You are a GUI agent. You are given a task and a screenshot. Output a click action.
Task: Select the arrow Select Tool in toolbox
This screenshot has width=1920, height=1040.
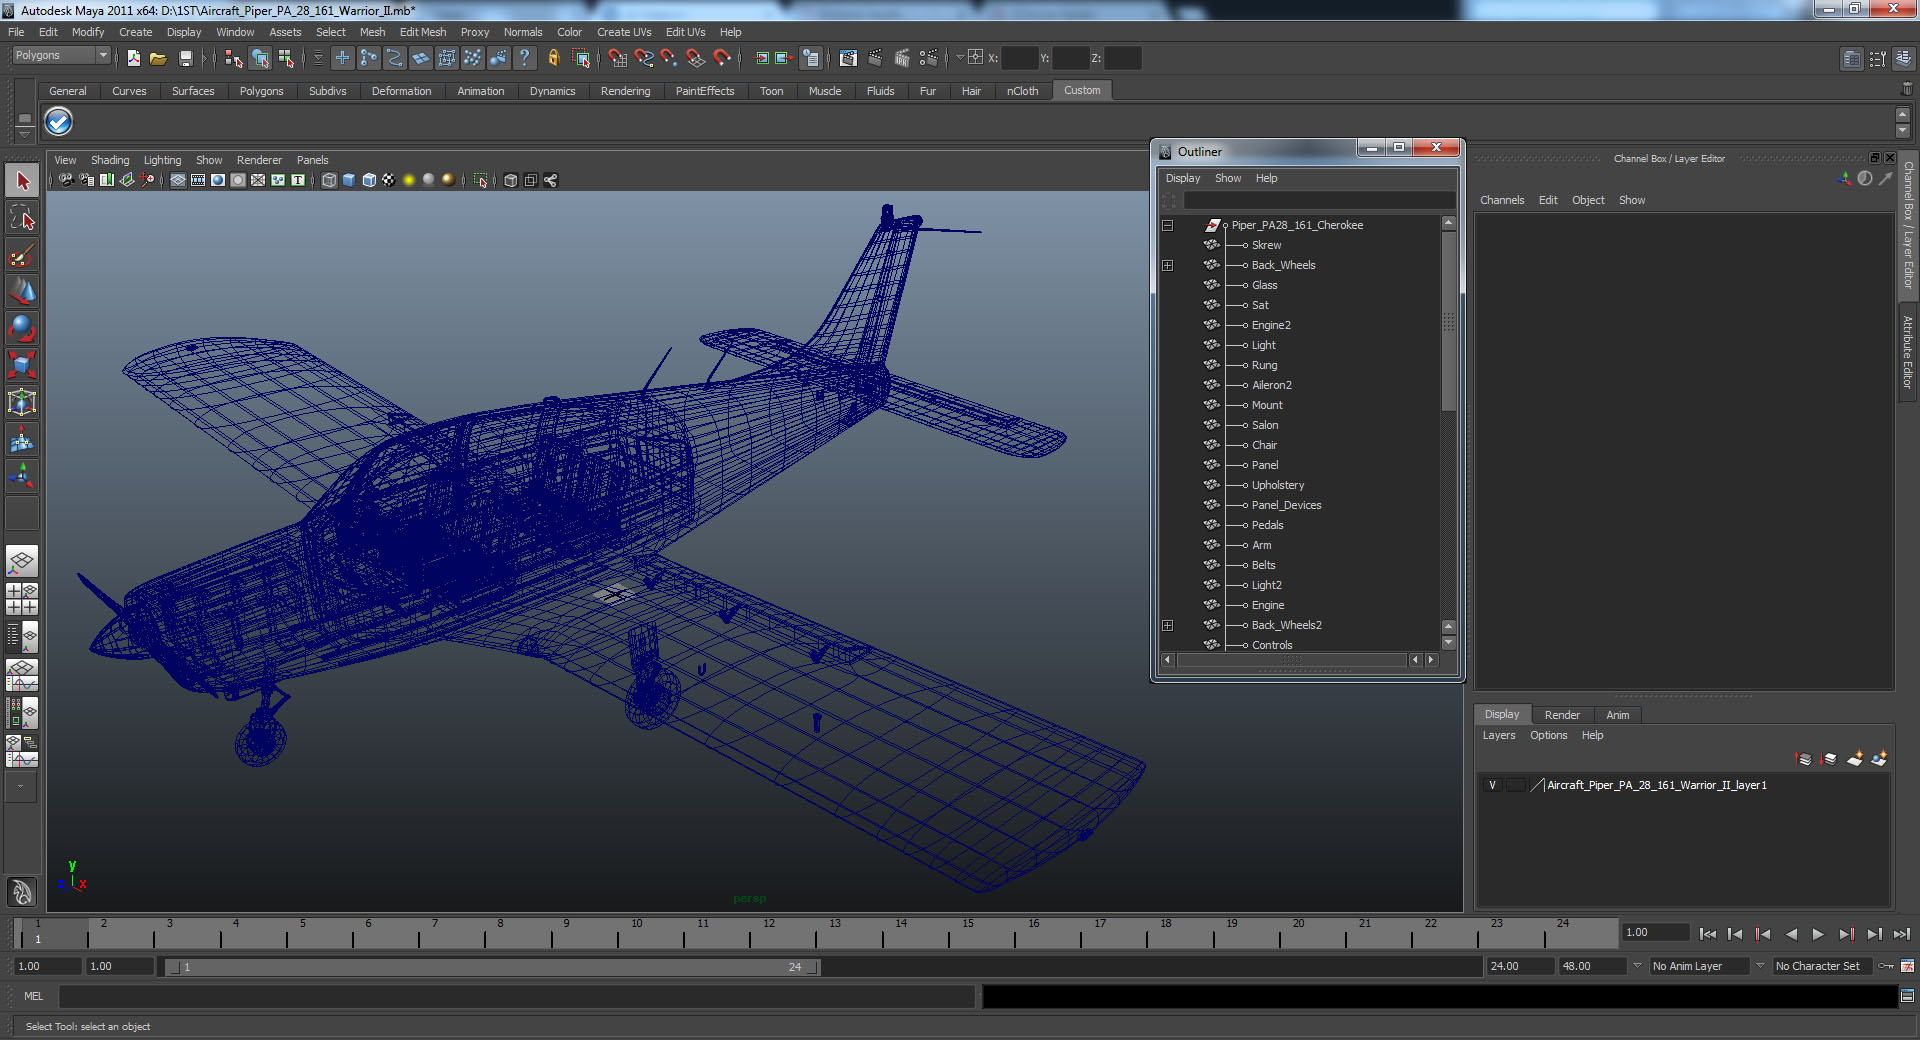coord(22,181)
